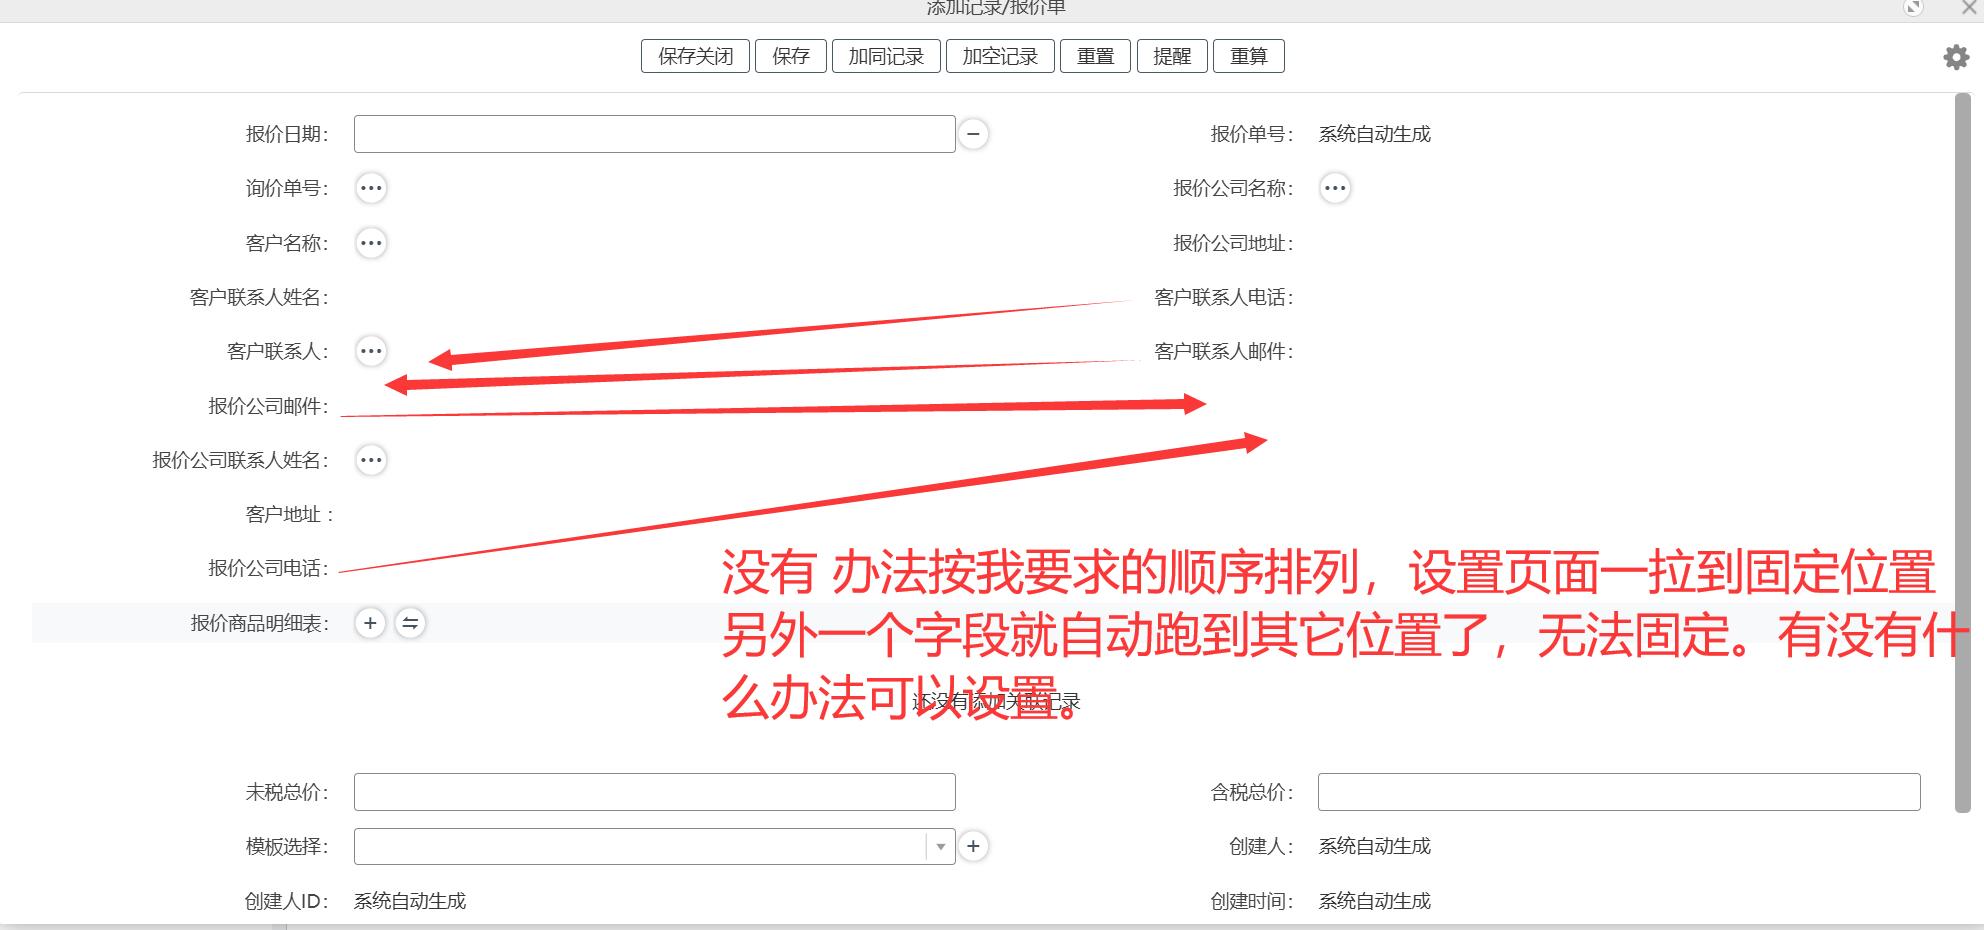Click inside the 含税总价 input field
The width and height of the screenshot is (1984, 930).
pyautogui.click(x=1618, y=791)
